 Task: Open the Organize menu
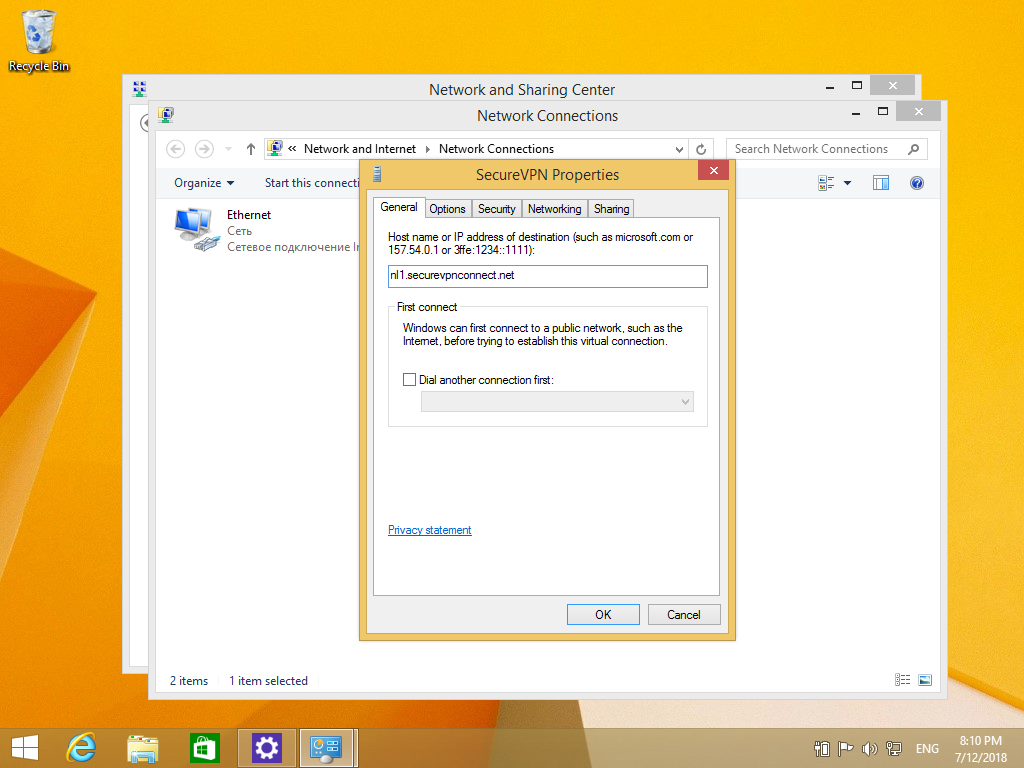(x=204, y=183)
